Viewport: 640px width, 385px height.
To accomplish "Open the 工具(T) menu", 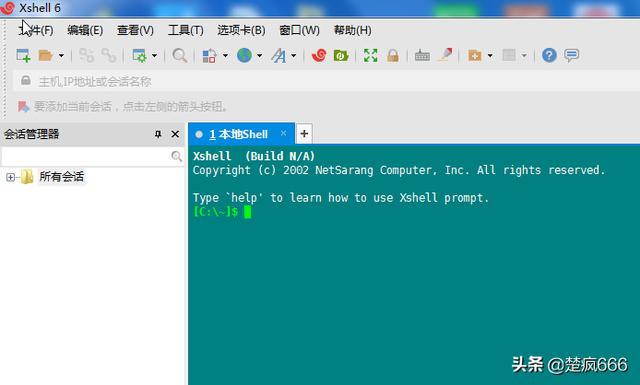I will click(186, 30).
